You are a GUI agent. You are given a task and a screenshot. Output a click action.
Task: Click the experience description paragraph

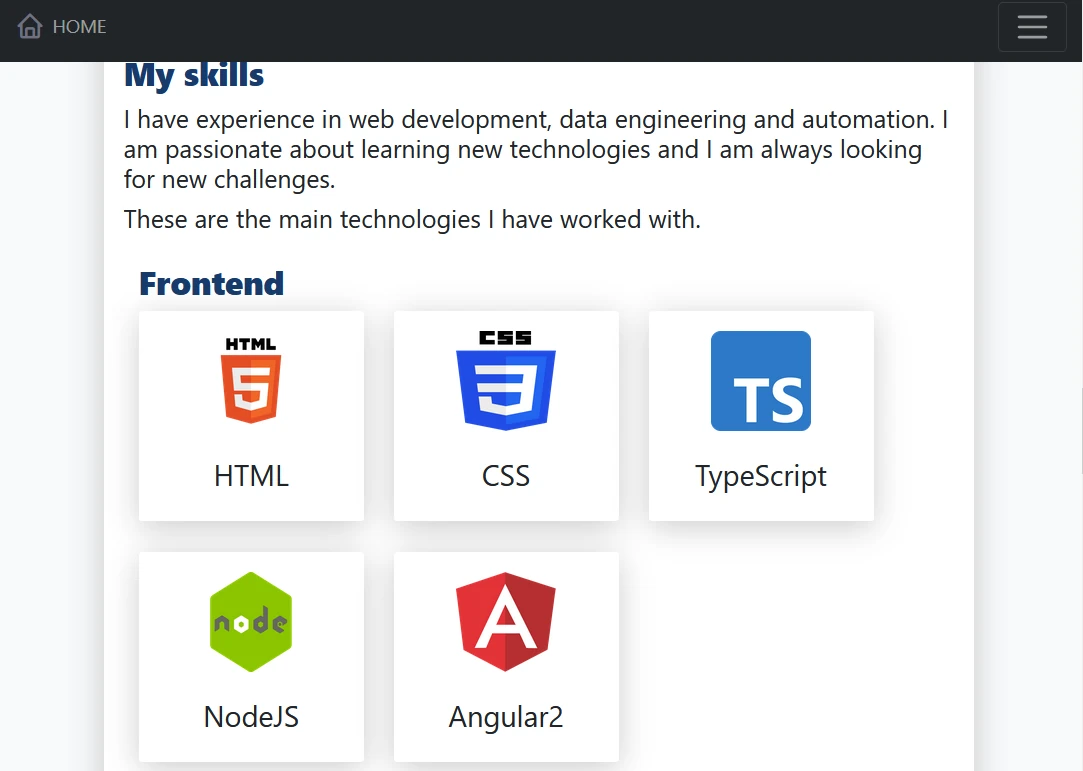pyautogui.click(x=535, y=149)
